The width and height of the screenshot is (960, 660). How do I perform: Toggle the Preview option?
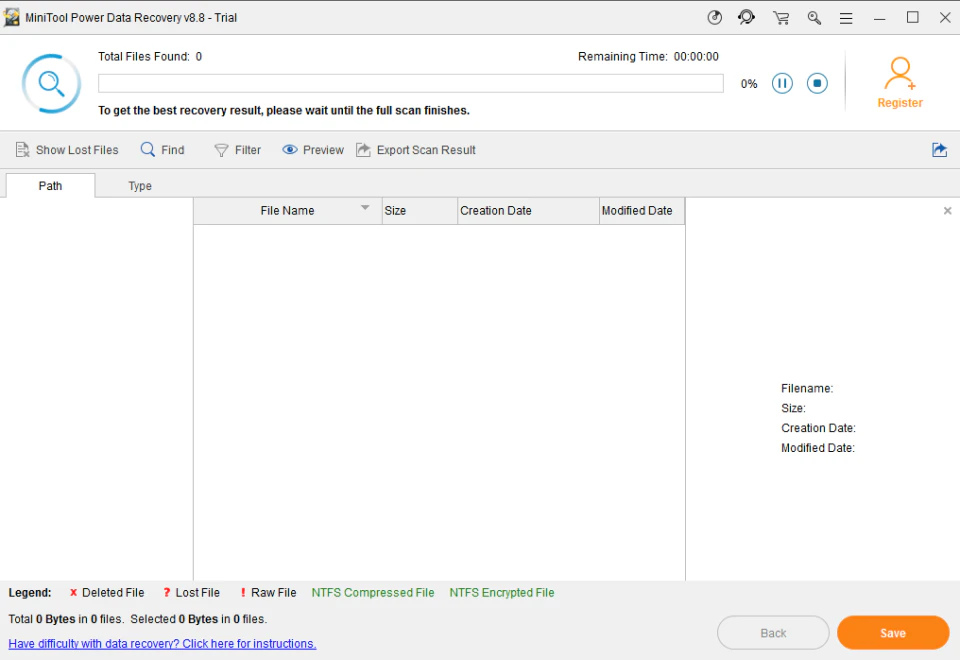tap(313, 149)
